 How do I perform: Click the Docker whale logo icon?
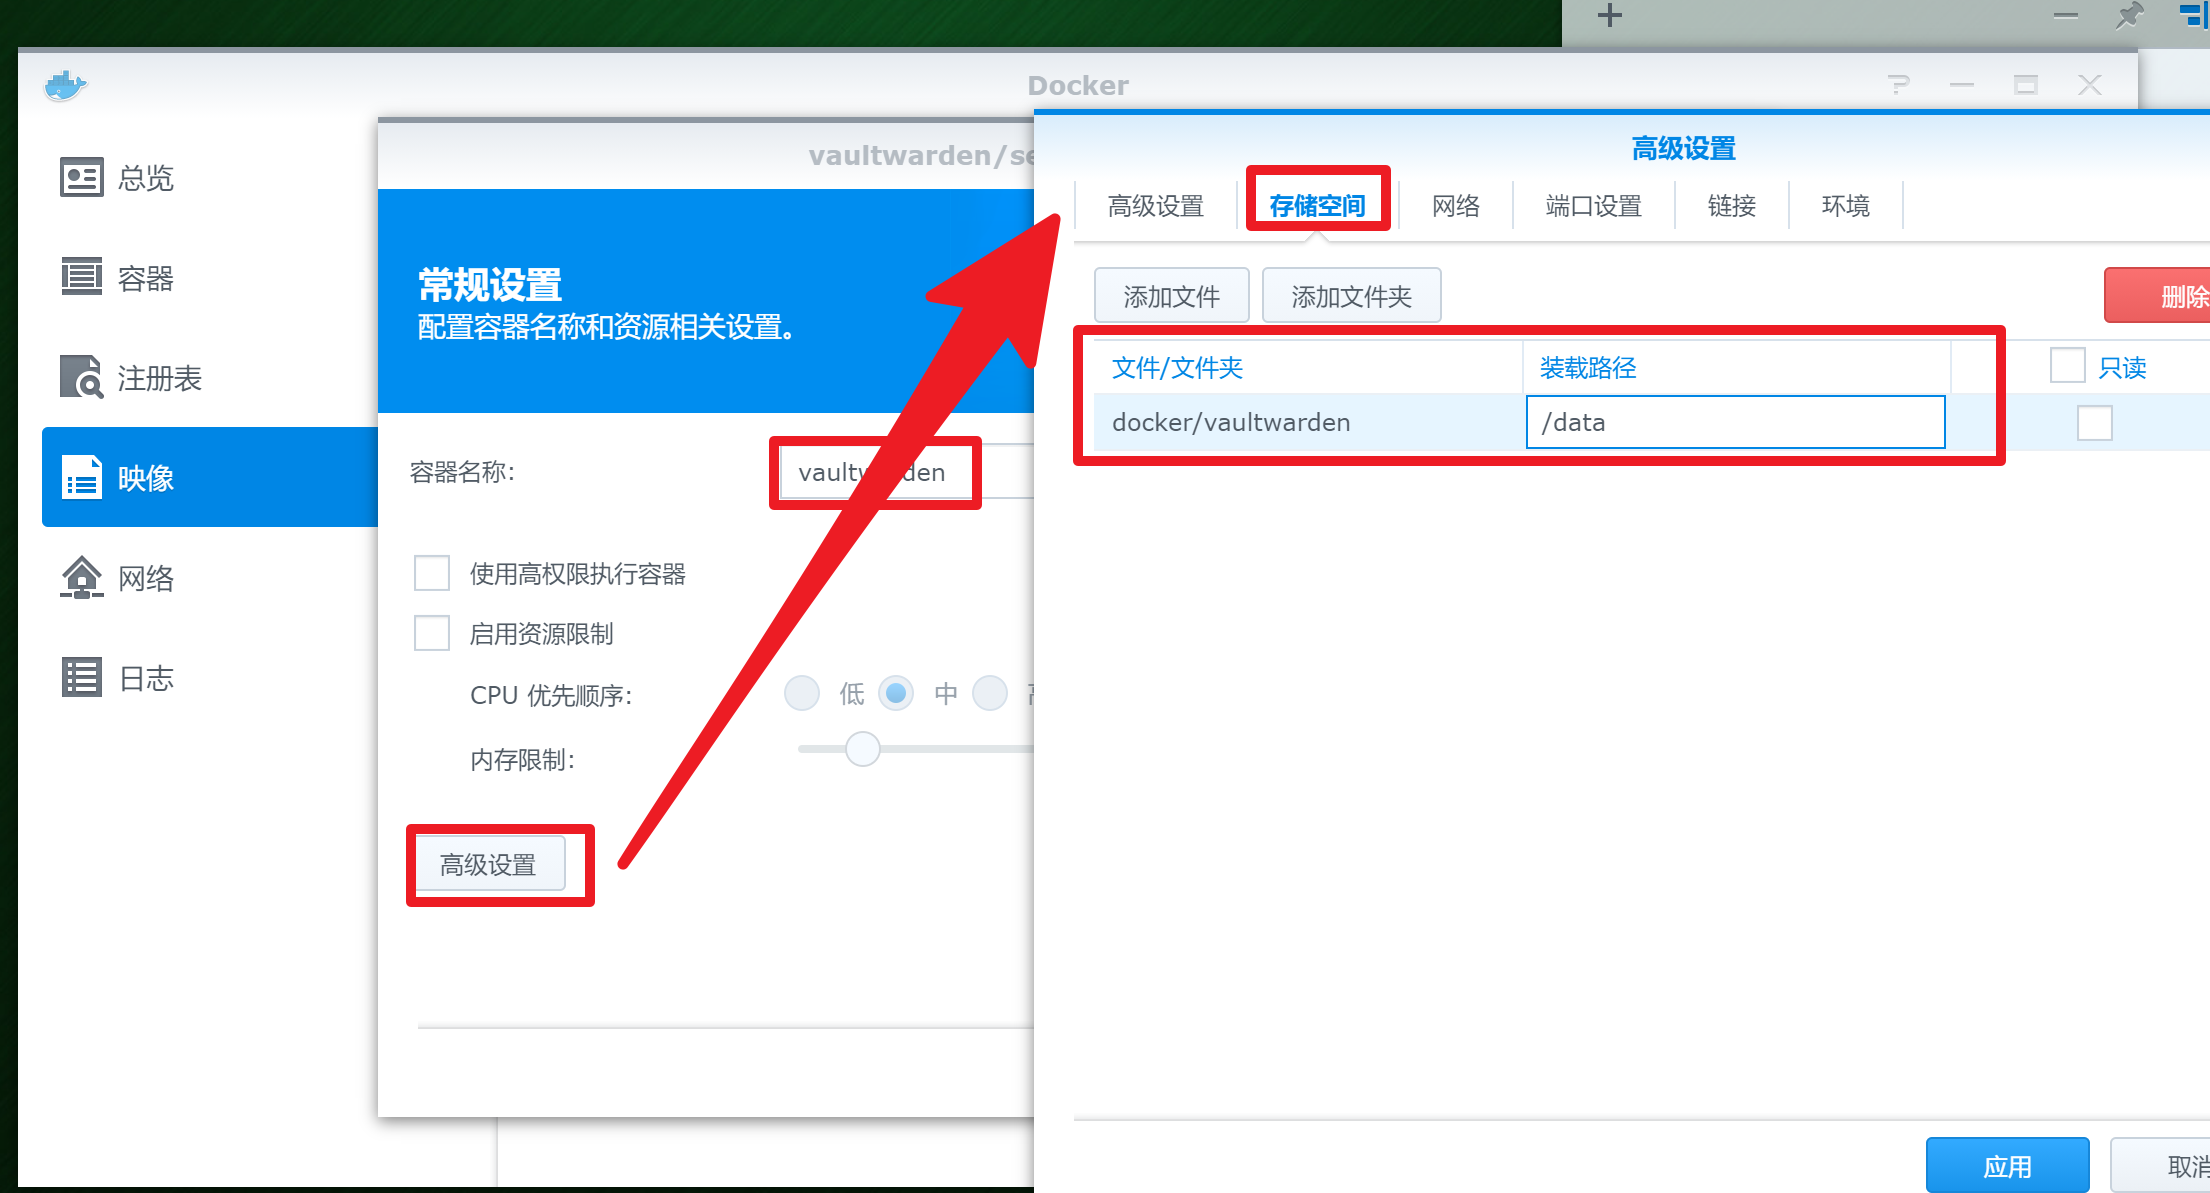(x=66, y=85)
